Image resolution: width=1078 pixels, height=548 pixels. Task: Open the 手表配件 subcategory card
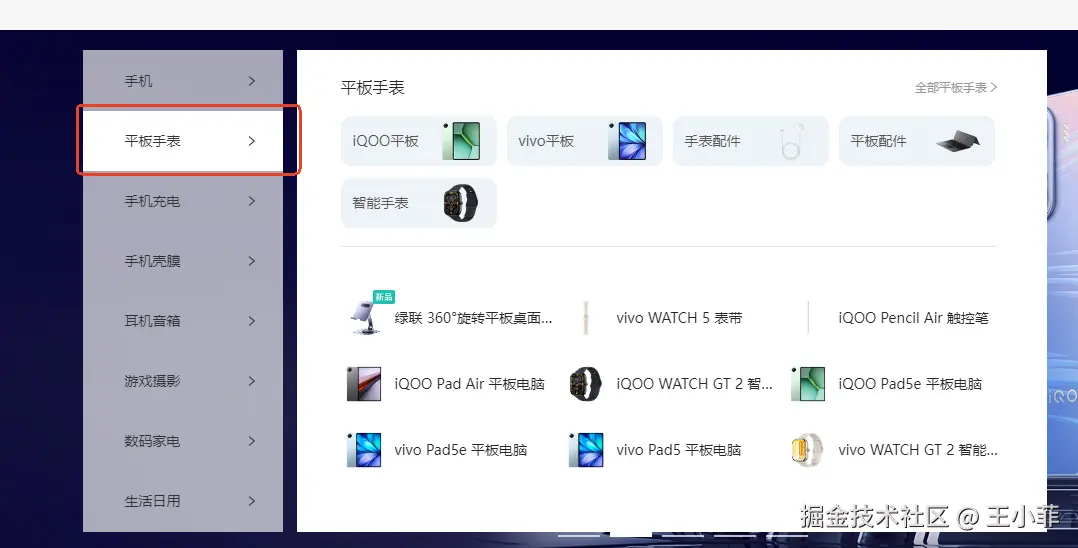[751, 141]
